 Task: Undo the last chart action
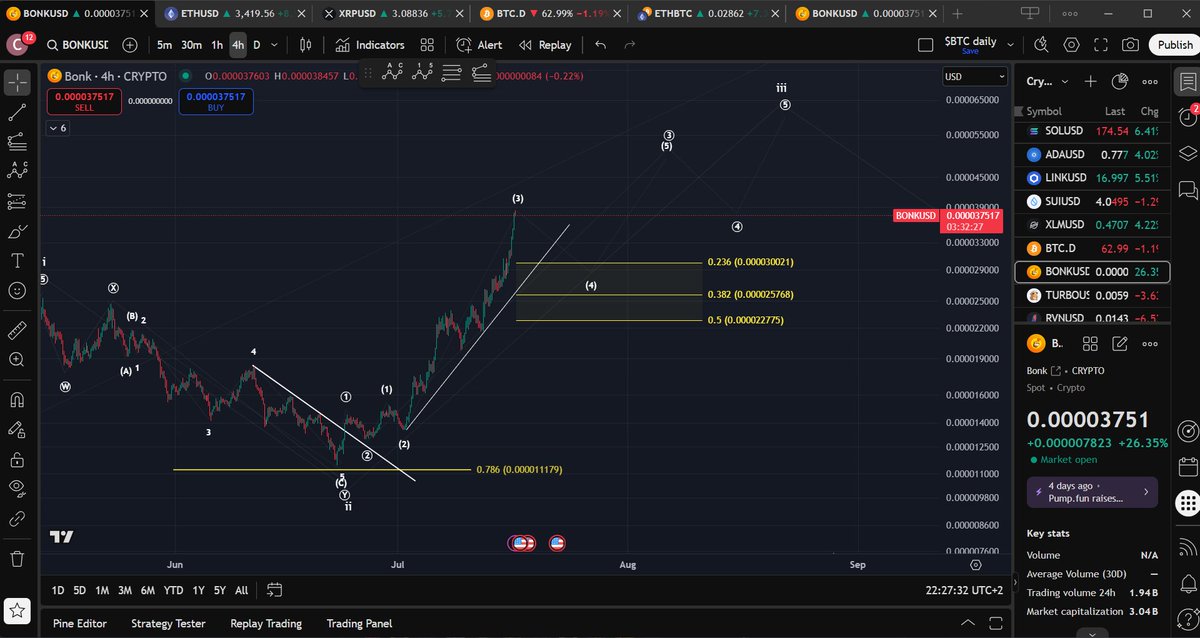[600, 45]
